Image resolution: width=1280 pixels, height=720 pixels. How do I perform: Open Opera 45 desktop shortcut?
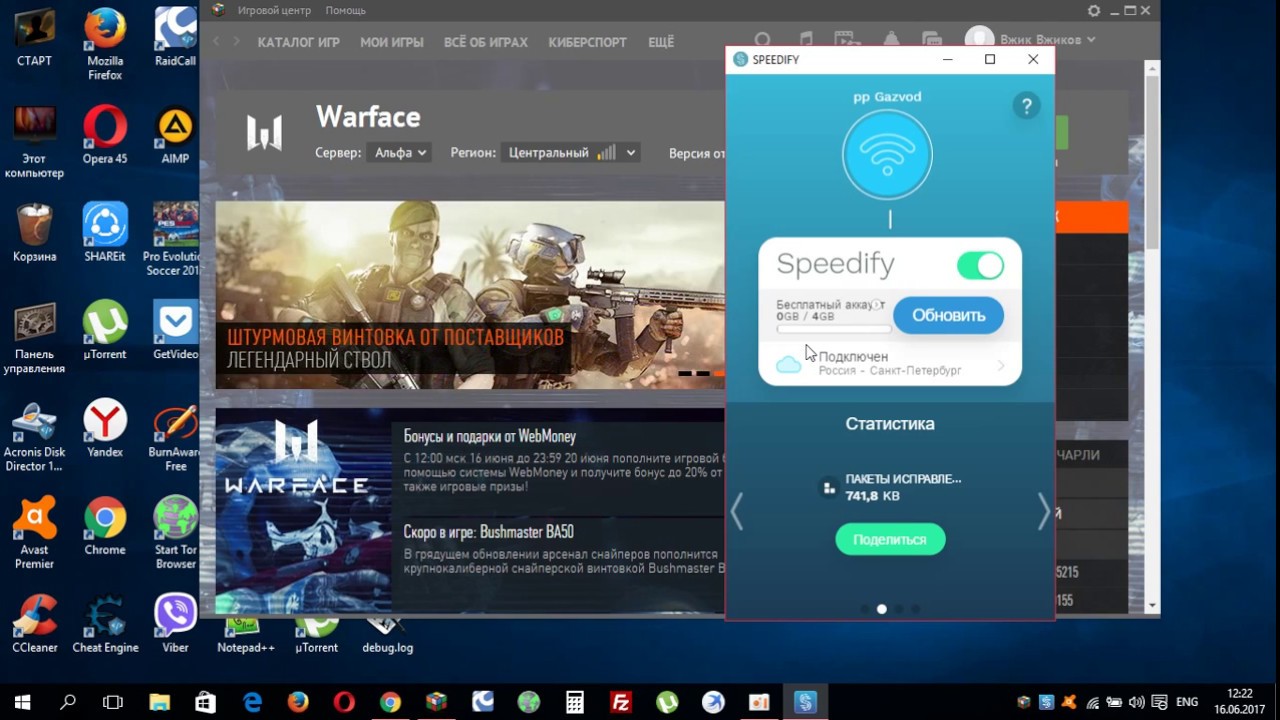[105, 136]
